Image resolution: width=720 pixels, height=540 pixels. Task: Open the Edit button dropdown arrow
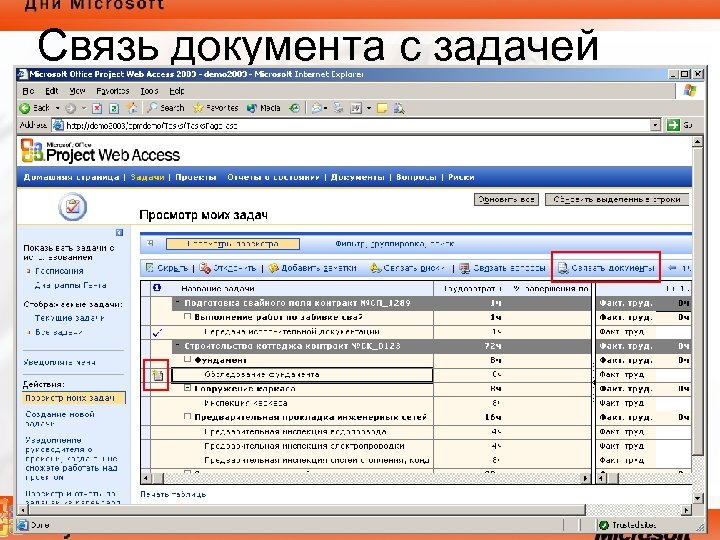[x=369, y=108]
